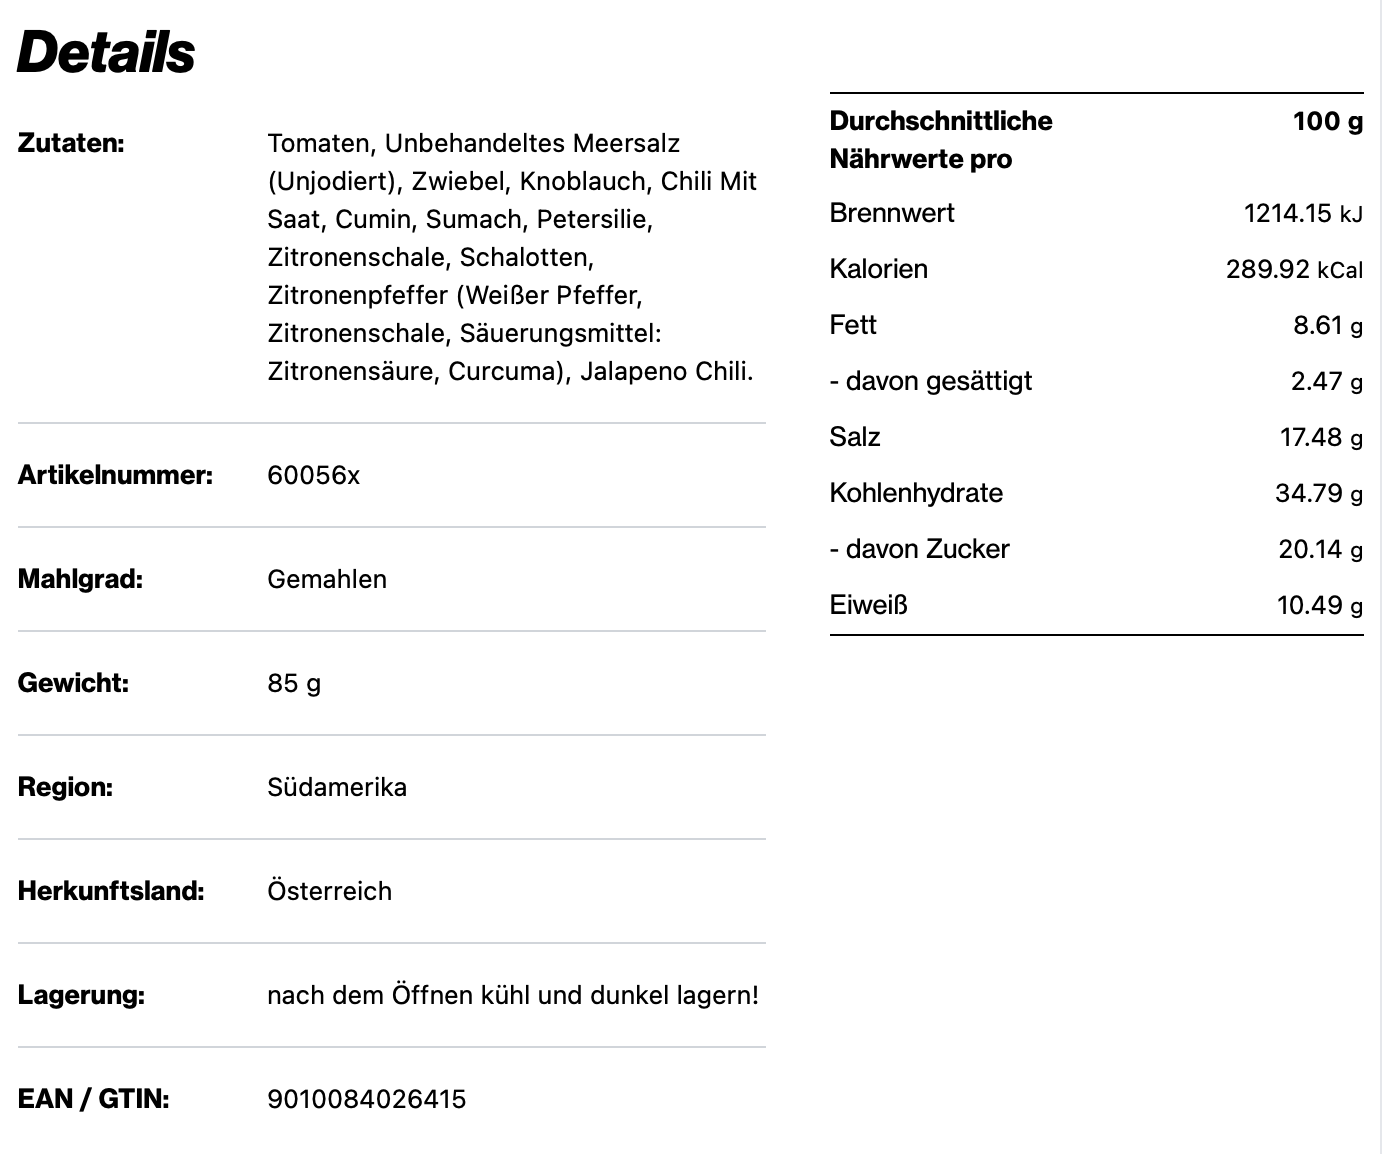
Task: Click the Kalorien value 289.92 kCal
Action: pos(1294,269)
